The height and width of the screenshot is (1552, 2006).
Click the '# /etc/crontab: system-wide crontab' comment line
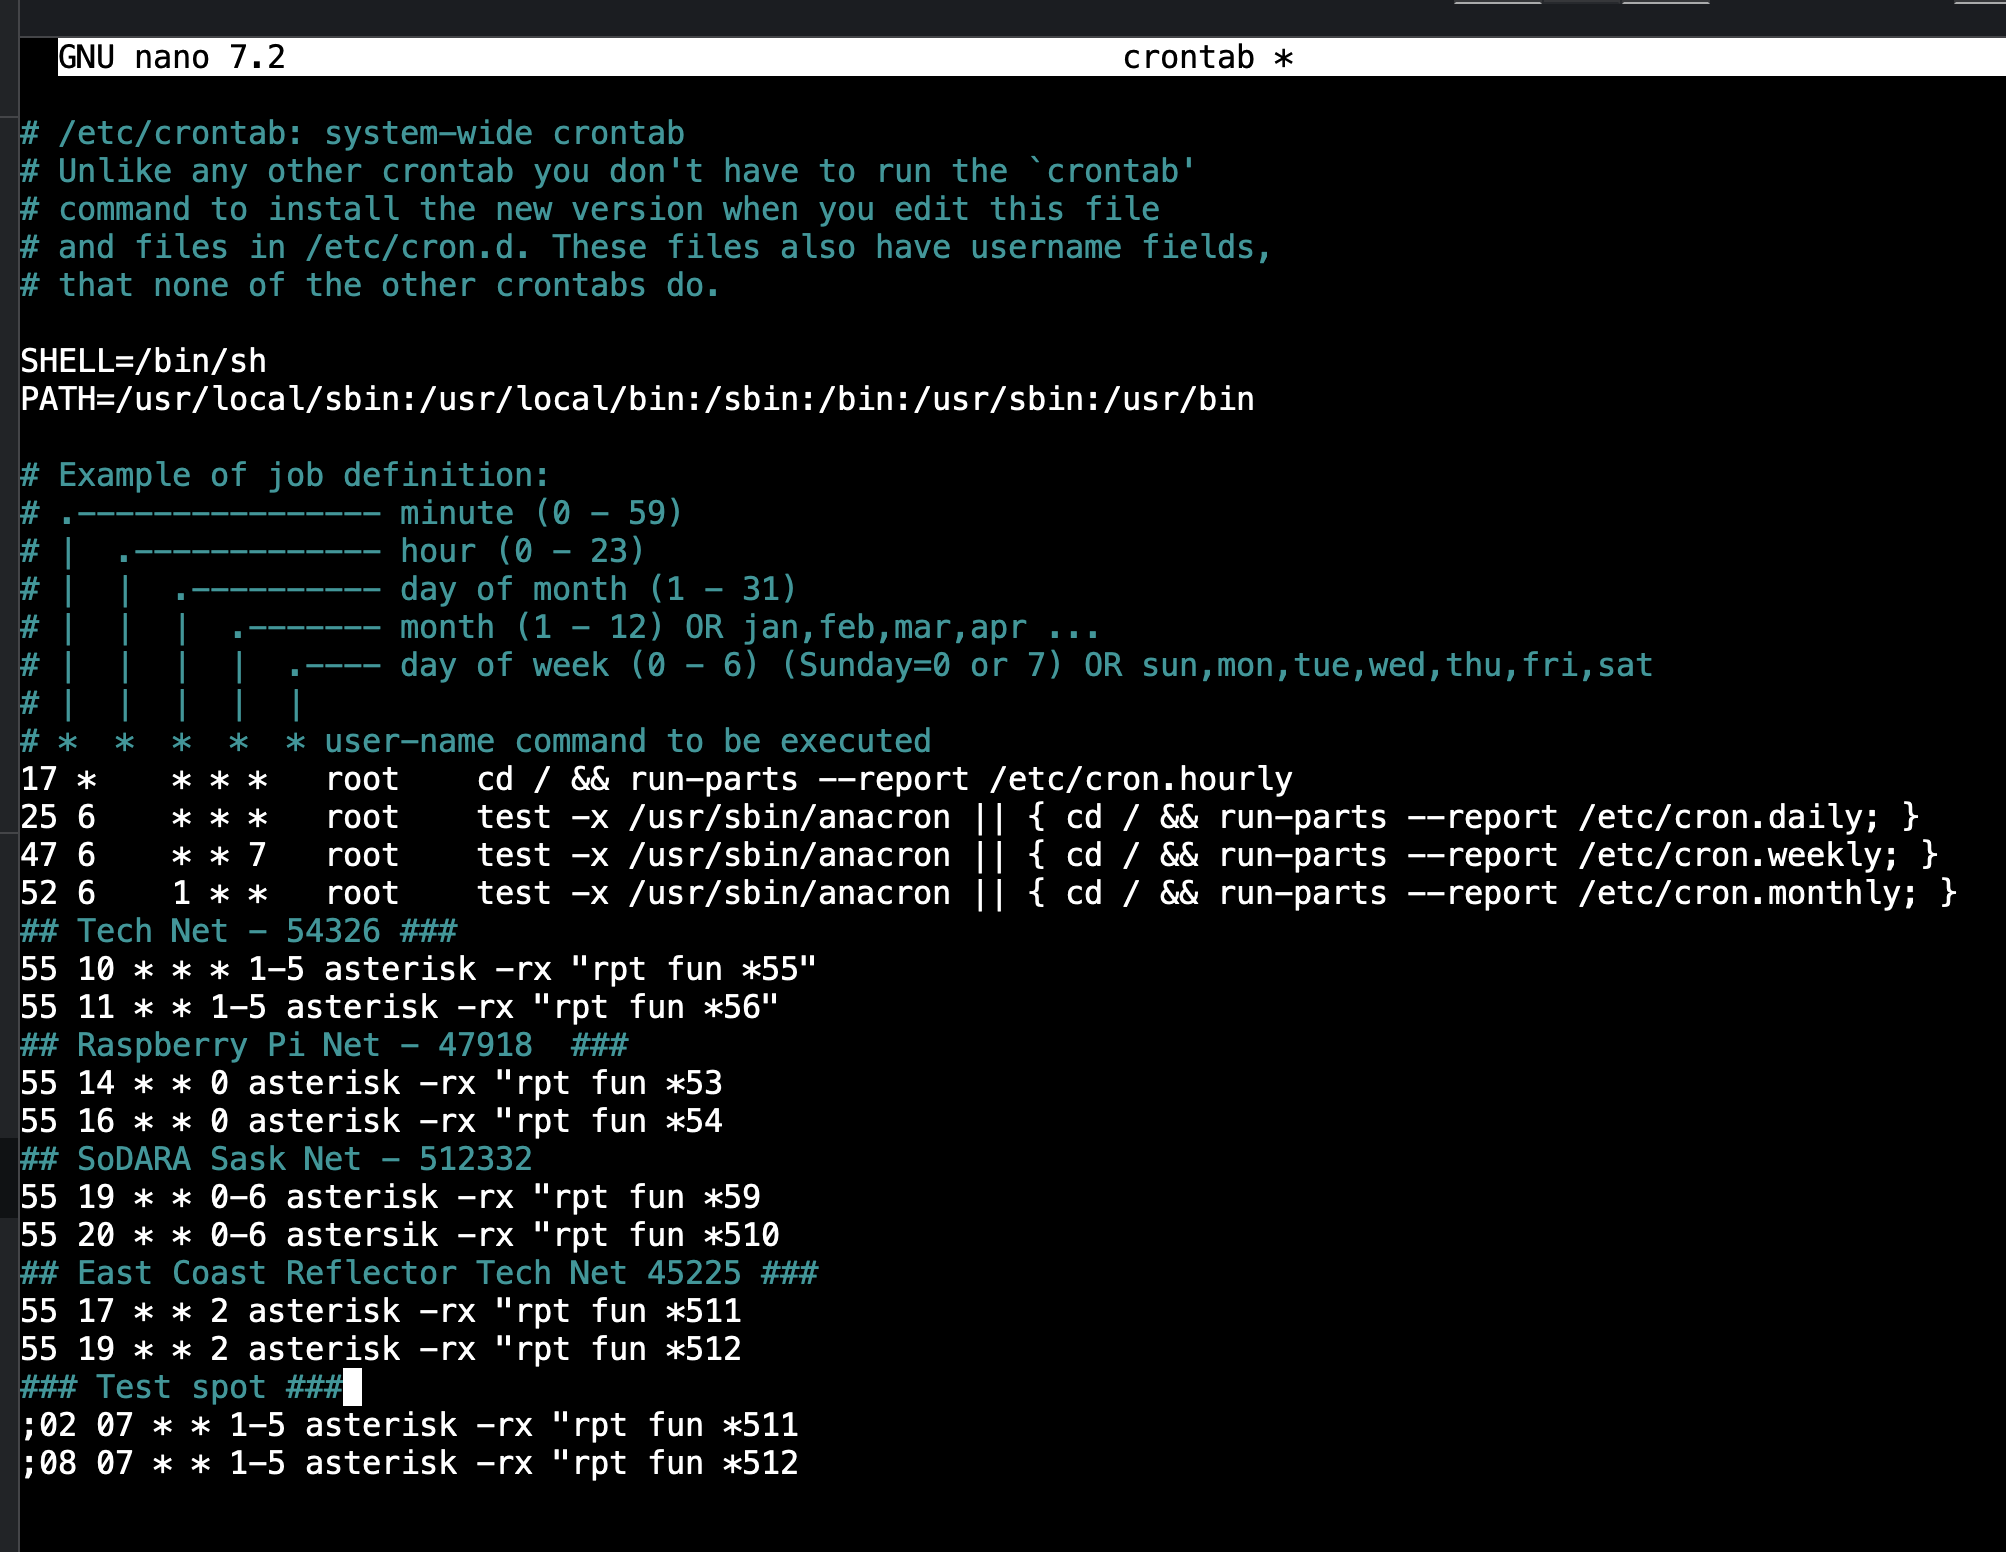(x=353, y=133)
